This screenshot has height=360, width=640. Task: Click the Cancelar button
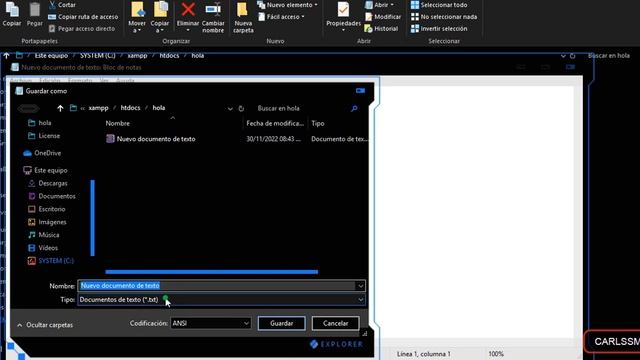coord(336,323)
